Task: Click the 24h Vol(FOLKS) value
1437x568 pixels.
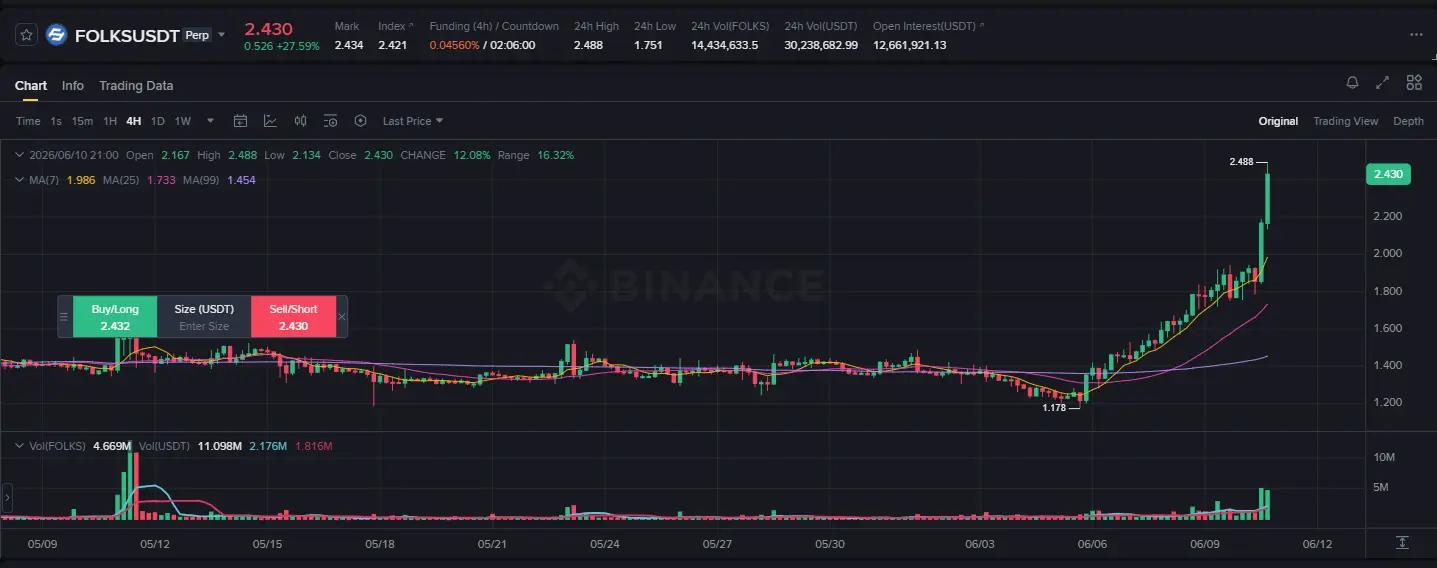Action: (x=724, y=45)
